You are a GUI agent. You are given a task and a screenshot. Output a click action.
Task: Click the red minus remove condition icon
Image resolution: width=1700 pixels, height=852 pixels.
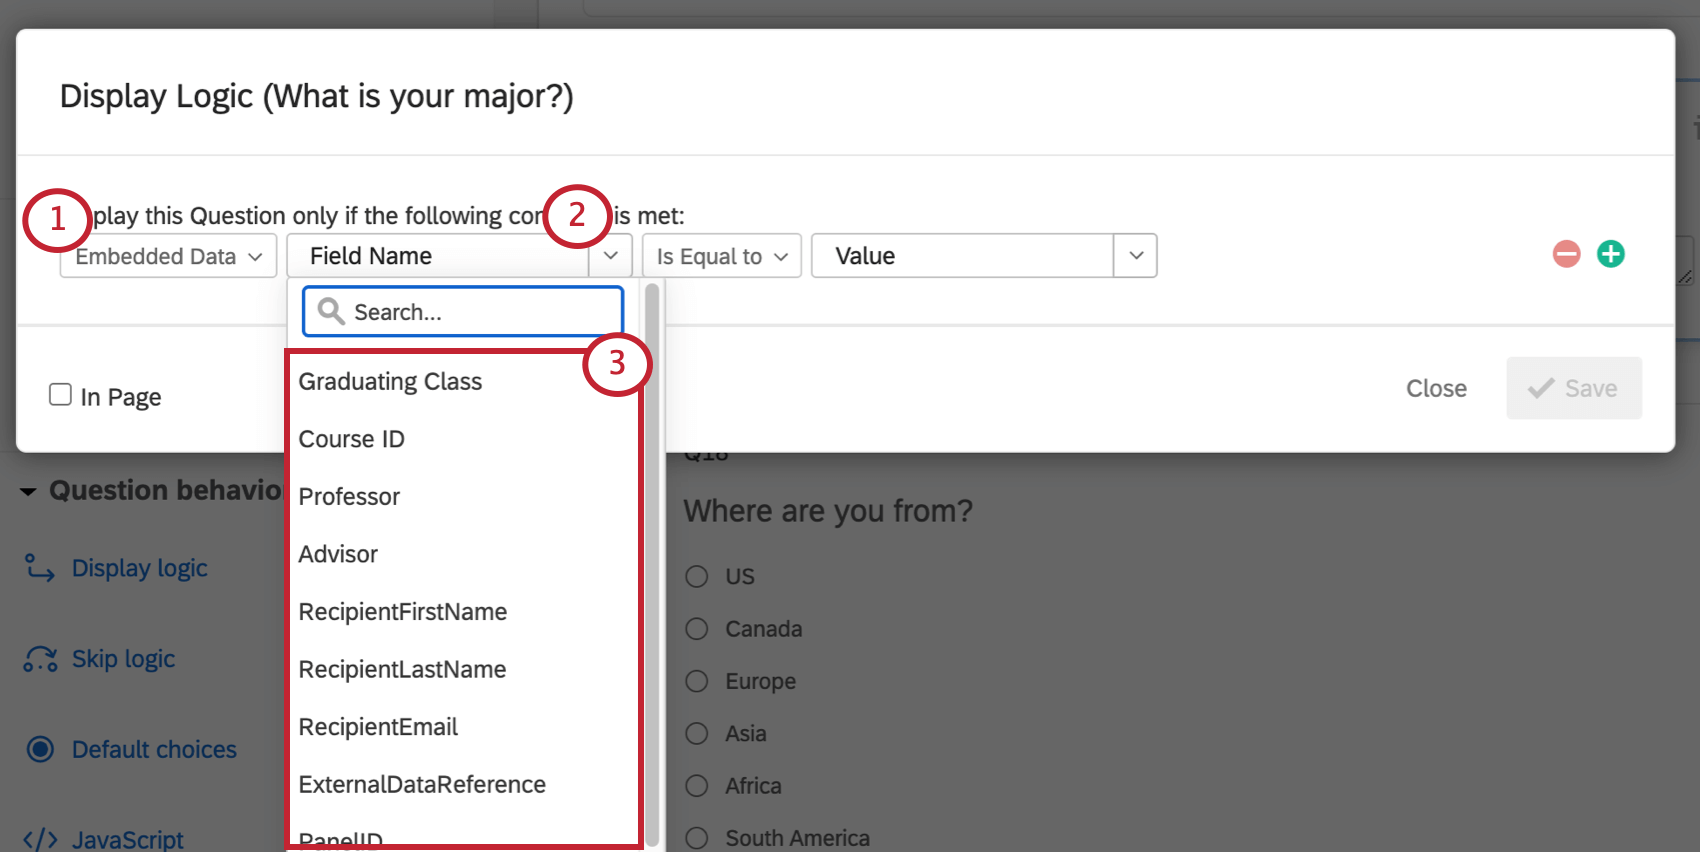(1566, 254)
